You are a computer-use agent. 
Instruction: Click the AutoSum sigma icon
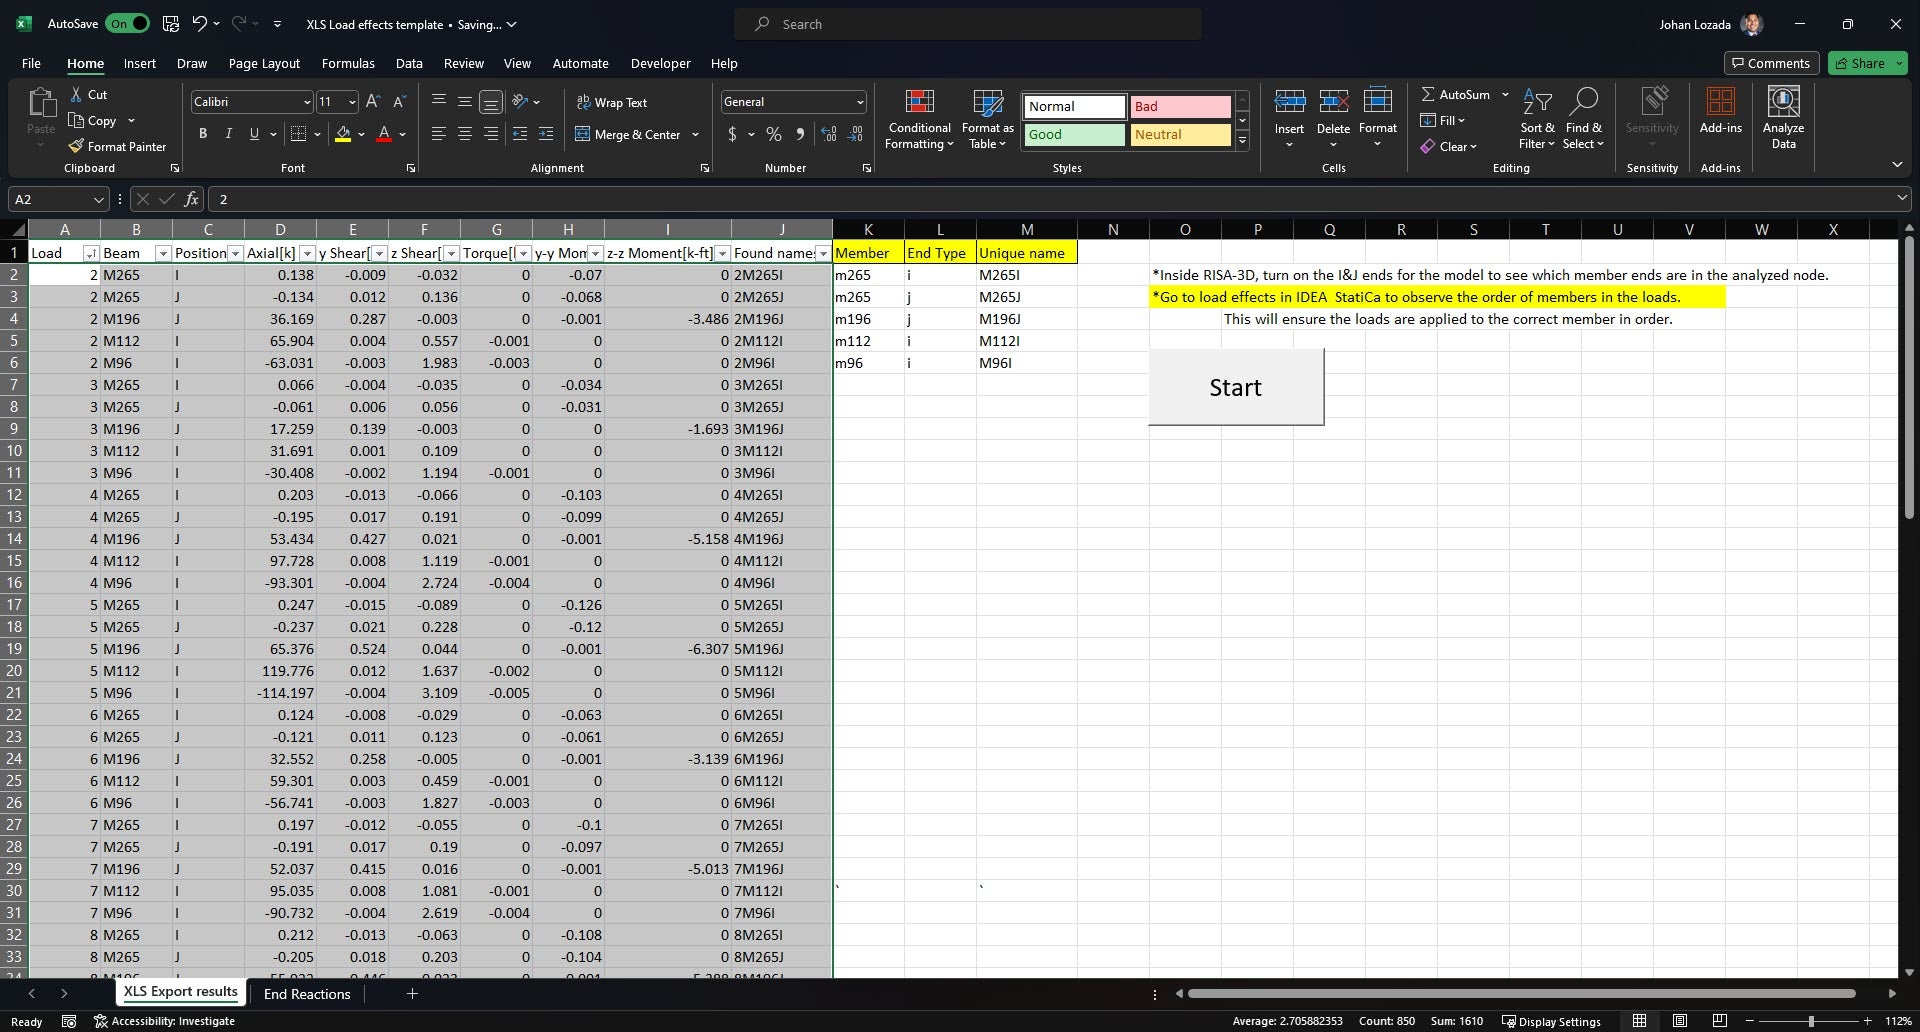(1428, 94)
